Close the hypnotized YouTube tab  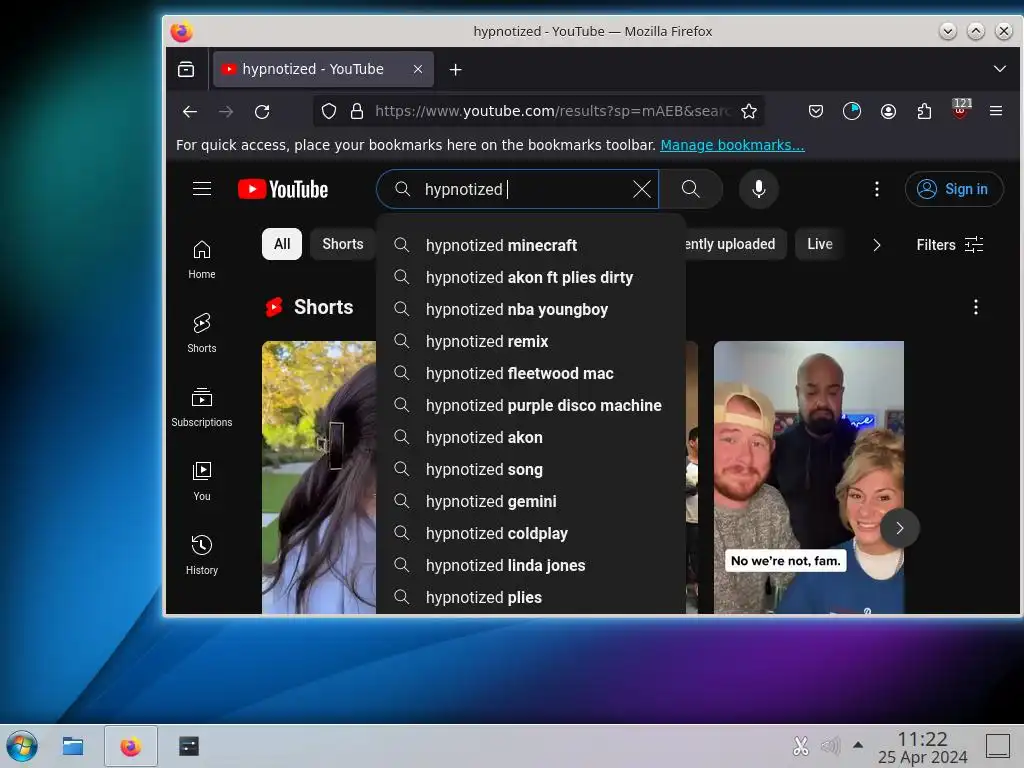coord(418,69)
